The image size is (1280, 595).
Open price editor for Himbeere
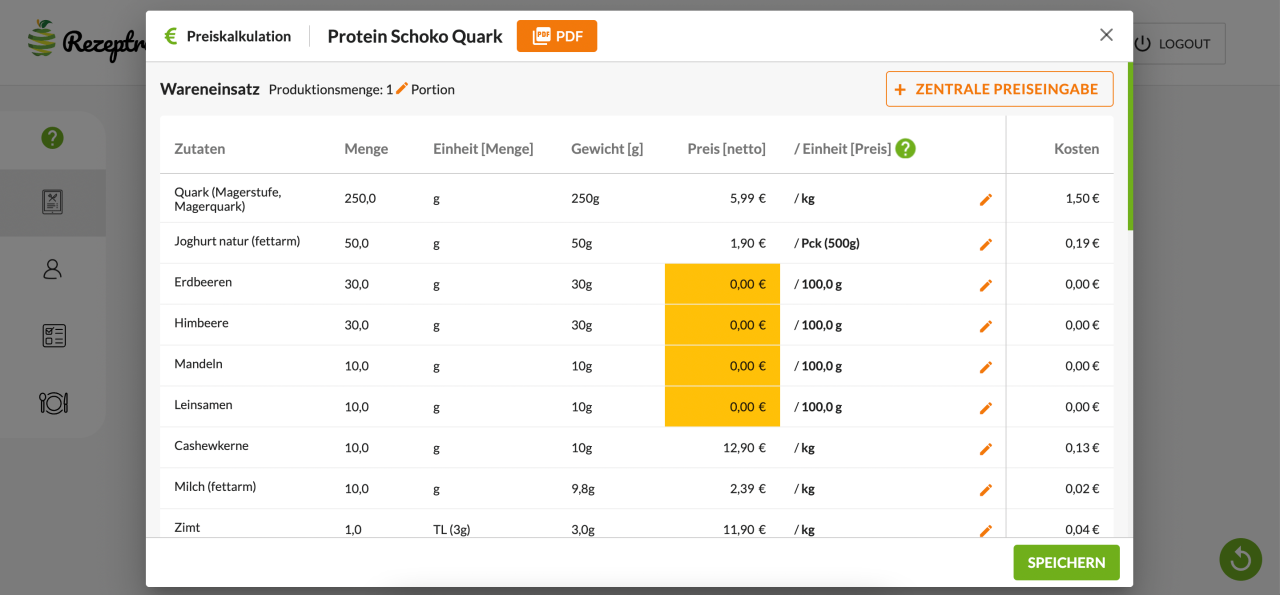985,326
